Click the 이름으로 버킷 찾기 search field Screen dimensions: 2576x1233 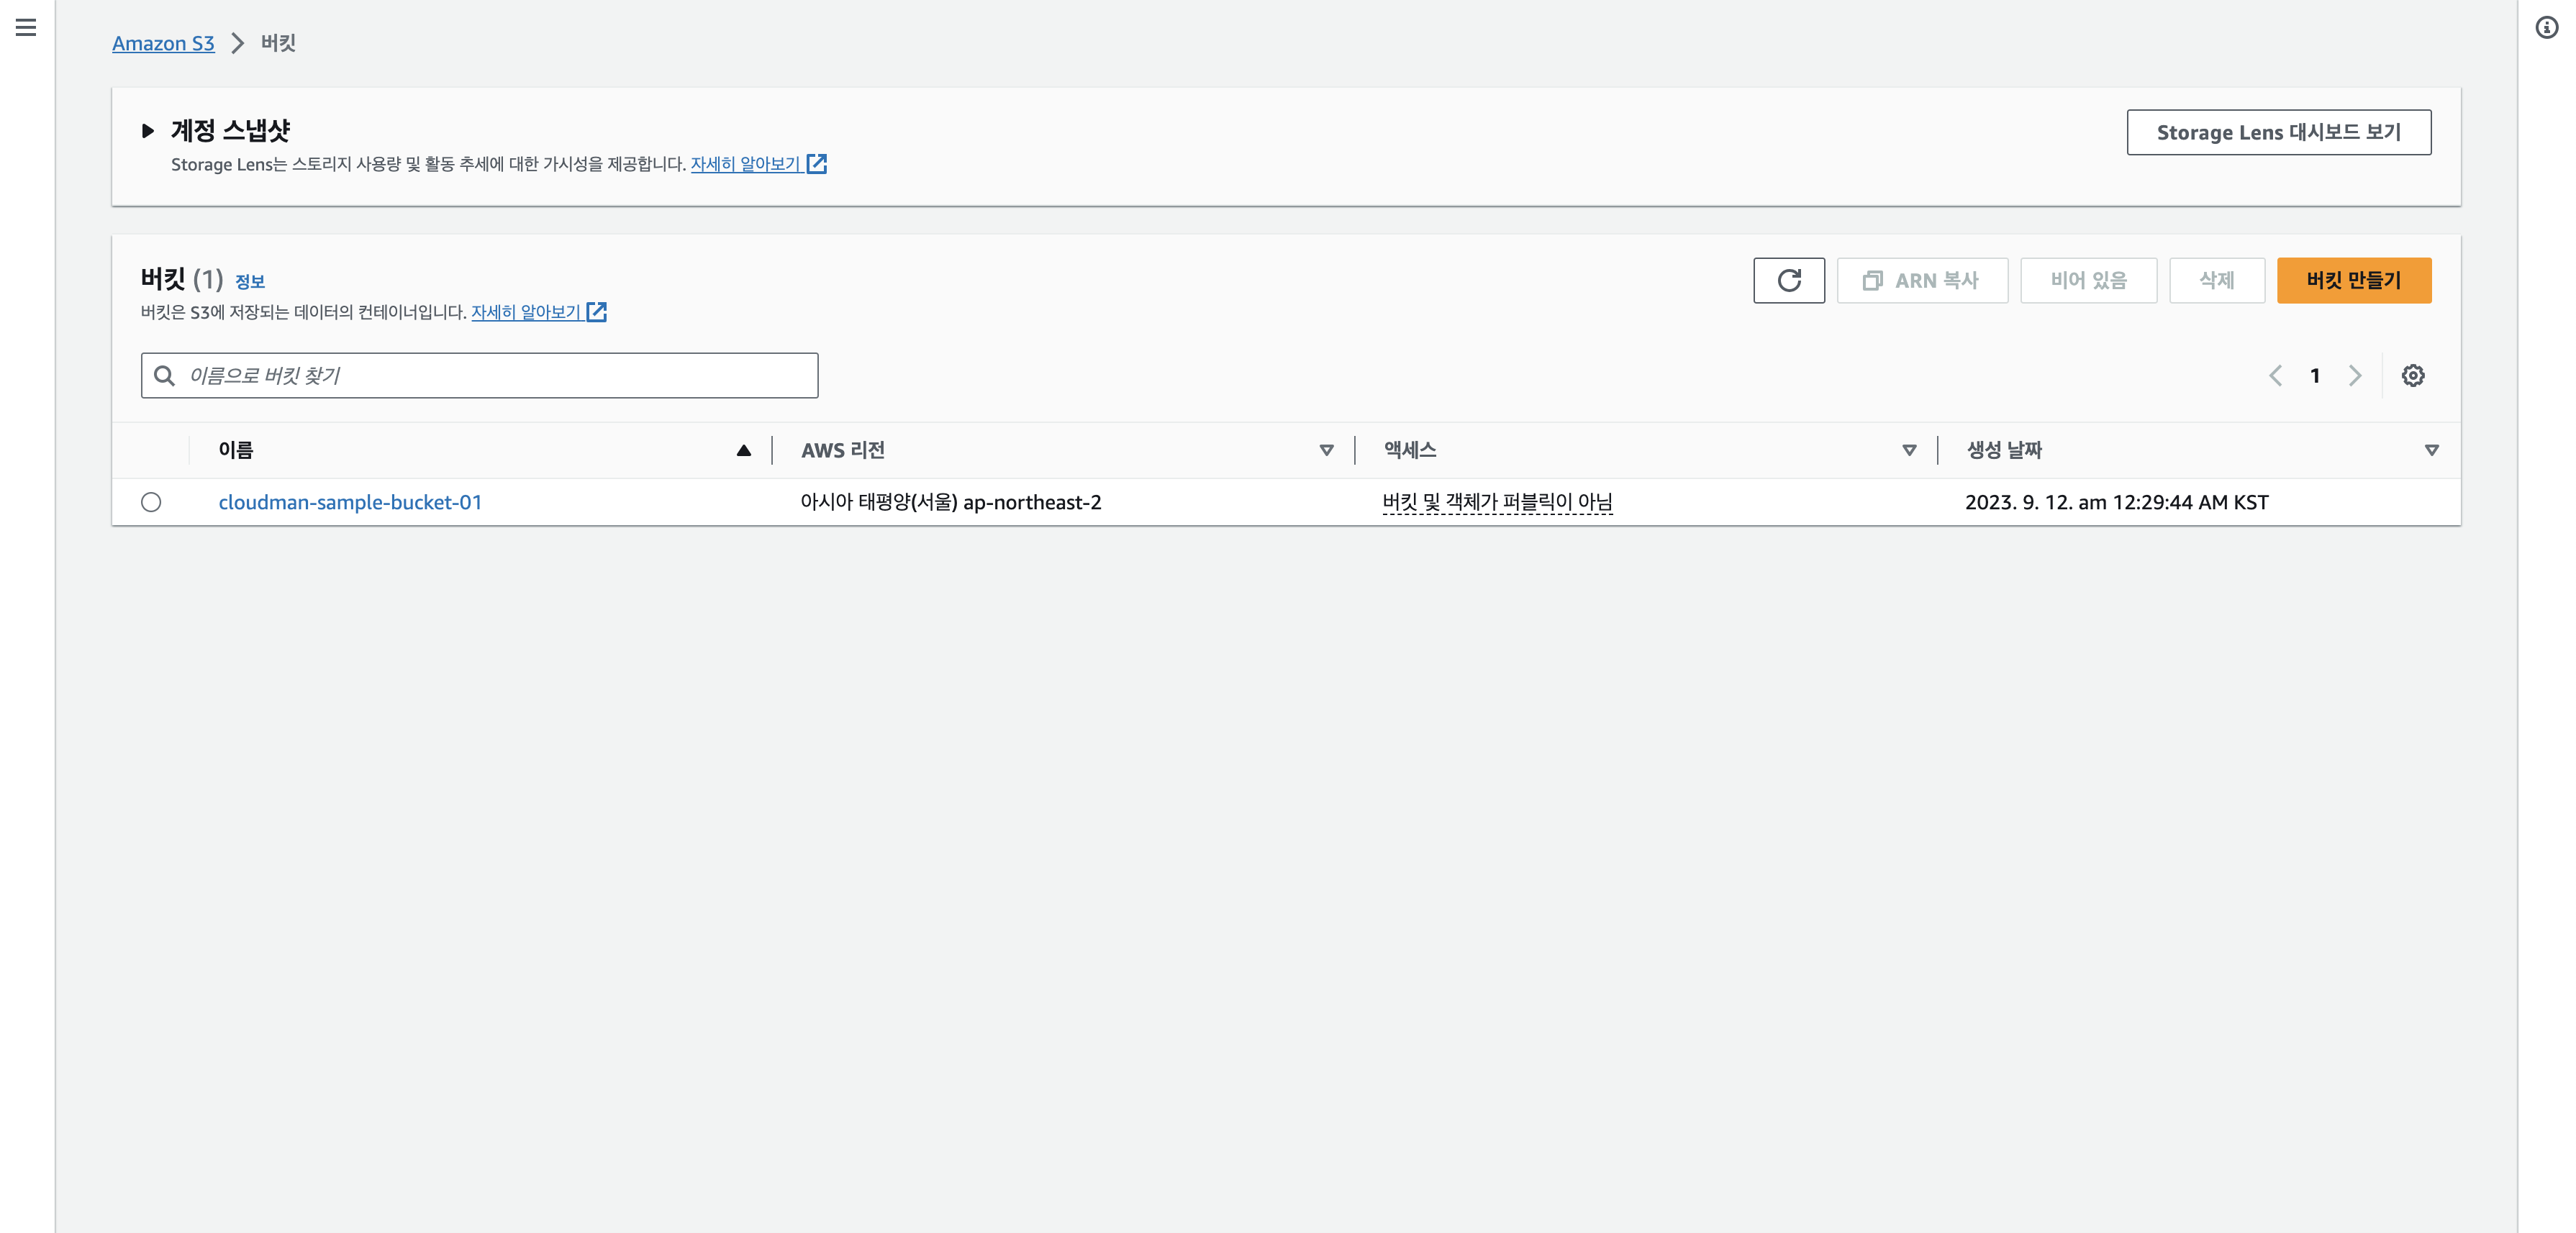(x=480, y=375)
